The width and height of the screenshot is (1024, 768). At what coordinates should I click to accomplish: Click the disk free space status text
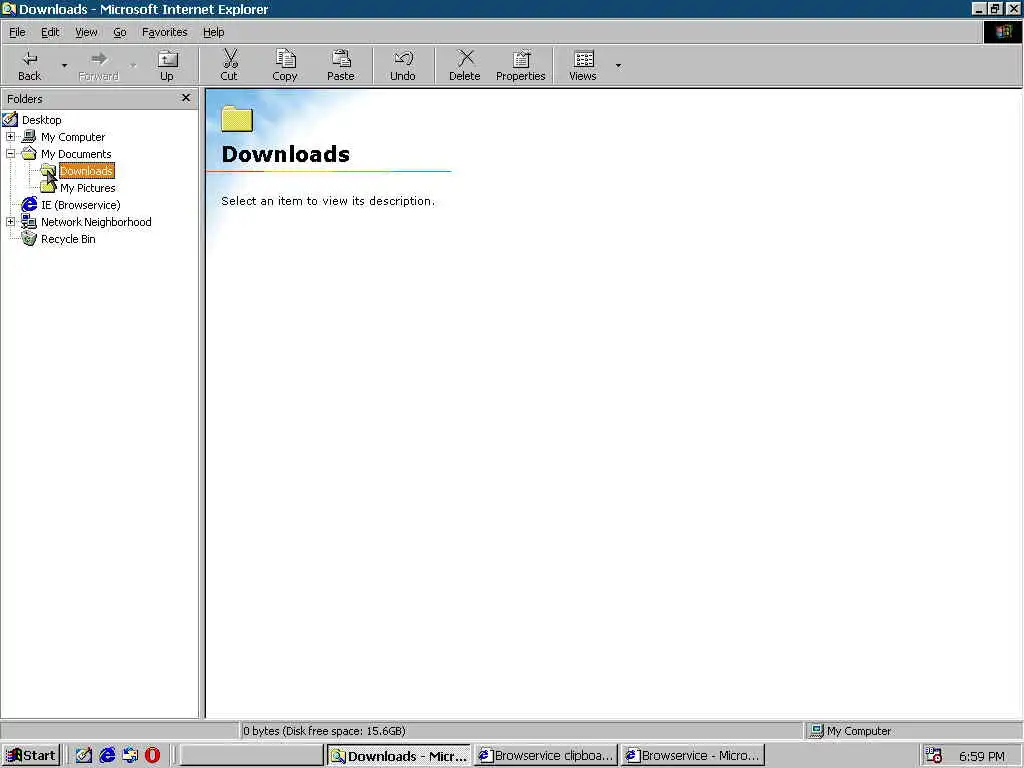[x=325, y=731]
